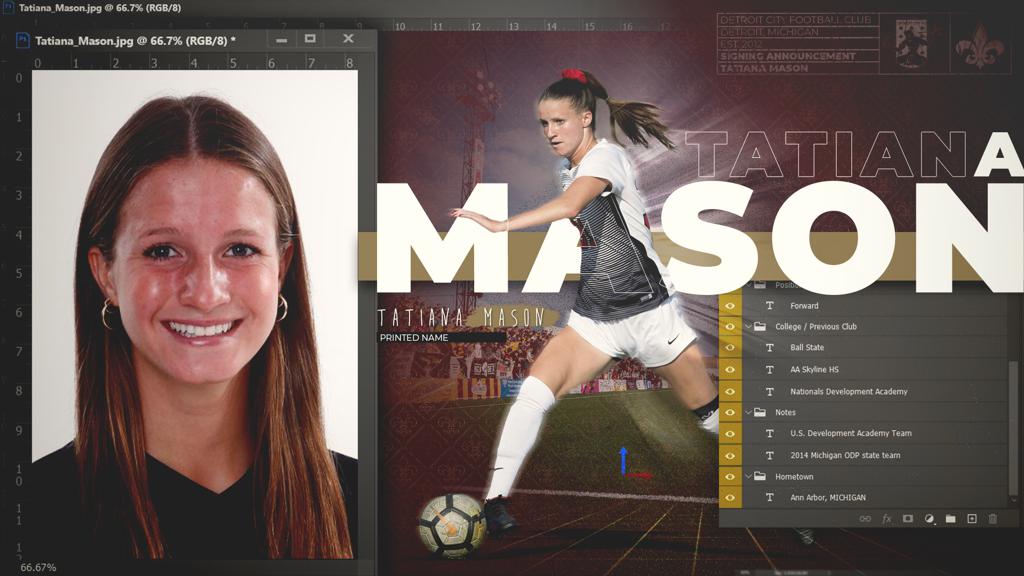
Task: Select the Hometown group name
Action: coord(794,477)
